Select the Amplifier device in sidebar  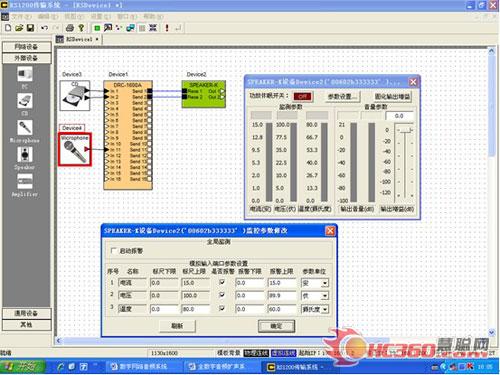coord(25,181)
